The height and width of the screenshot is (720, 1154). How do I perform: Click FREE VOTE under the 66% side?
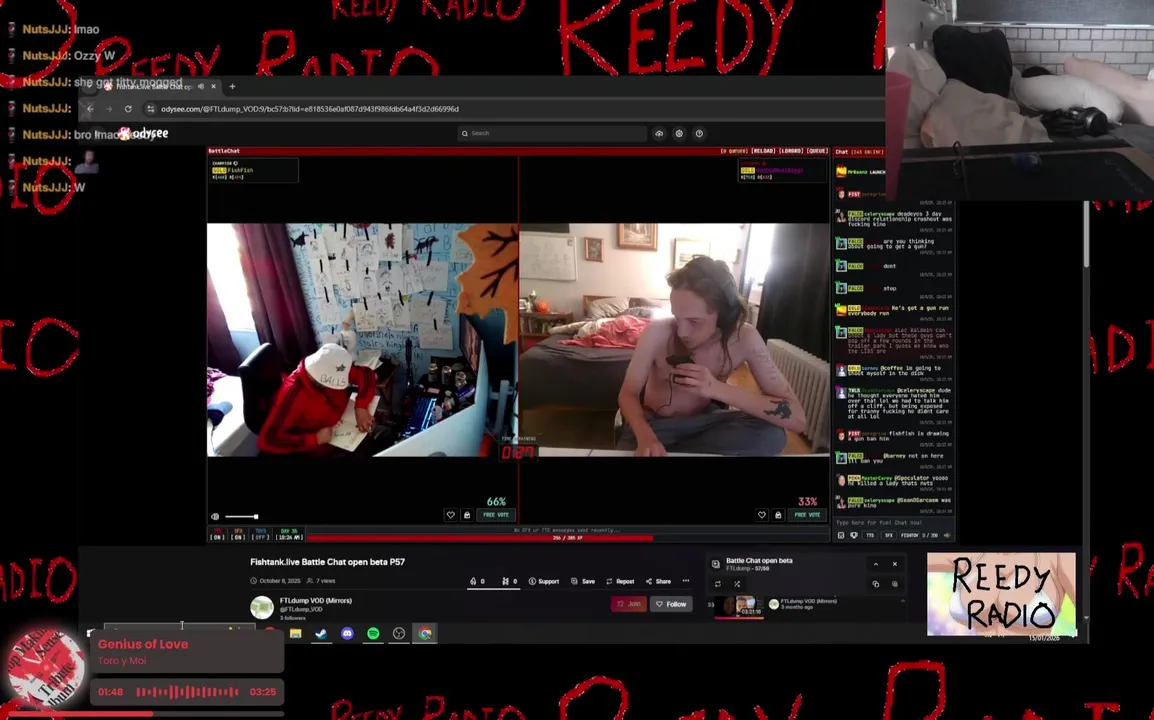point(496,515)
